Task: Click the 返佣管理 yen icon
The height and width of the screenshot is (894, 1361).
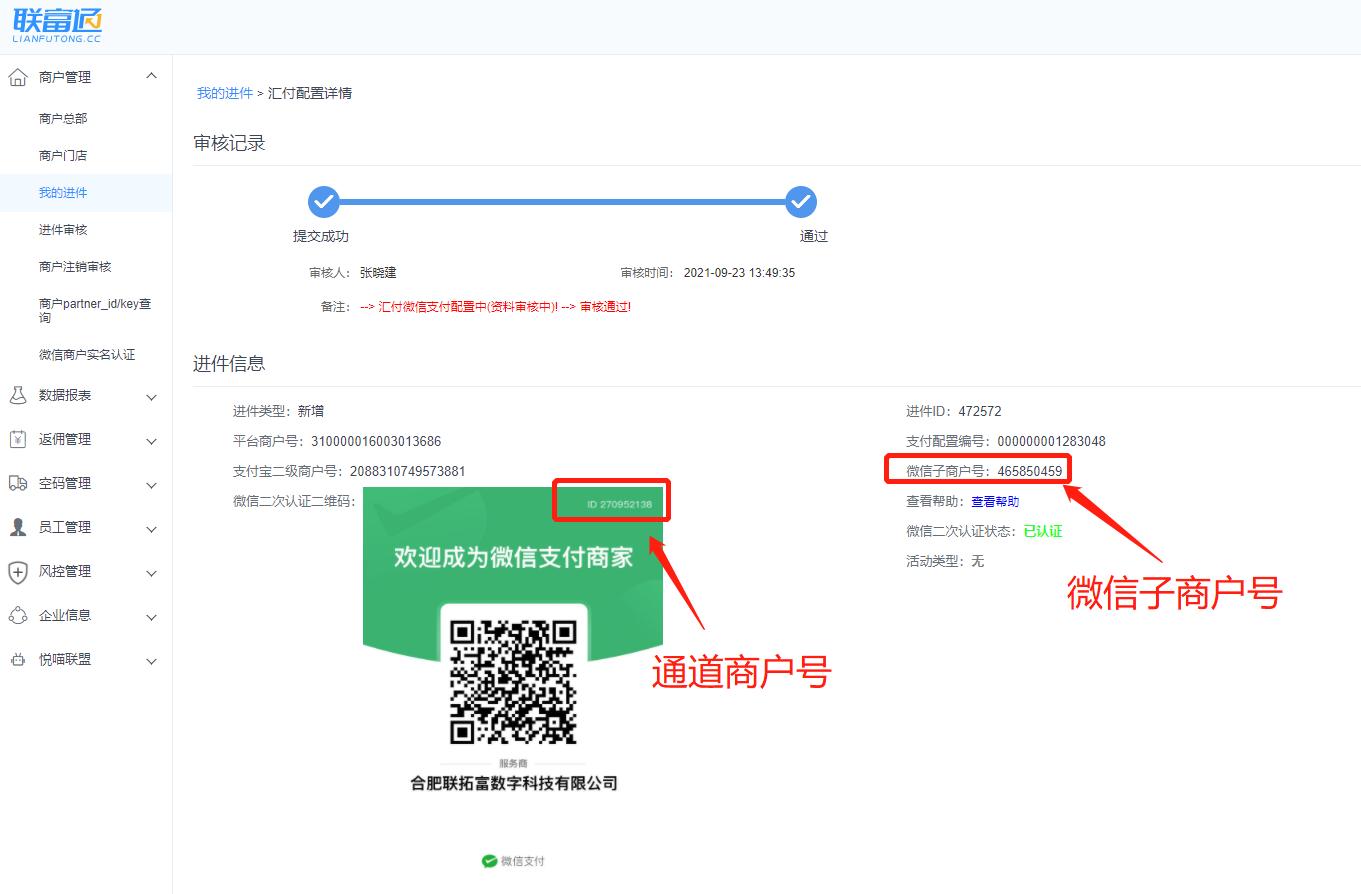Action: click(18, 439)
